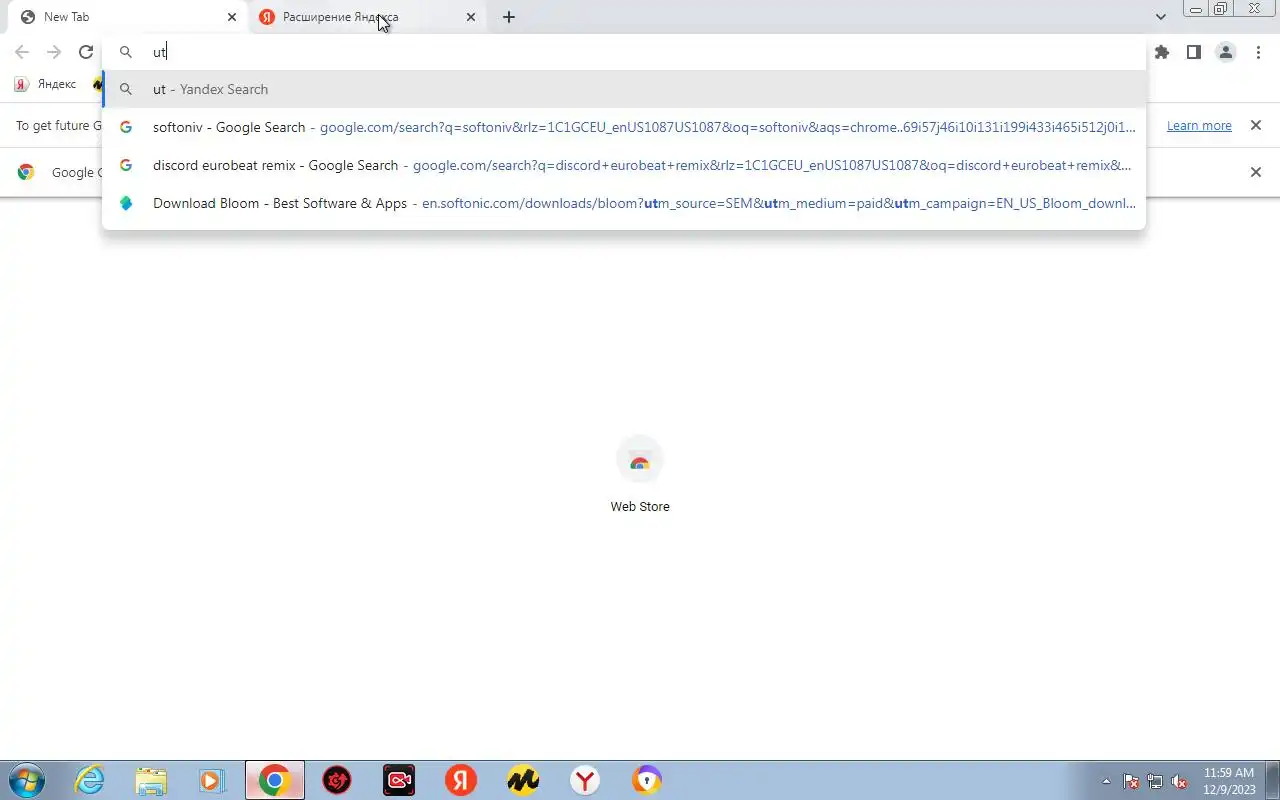Open Action Center flag in tray
The image size is (1280, 800).
click(x=1131, y=781)
